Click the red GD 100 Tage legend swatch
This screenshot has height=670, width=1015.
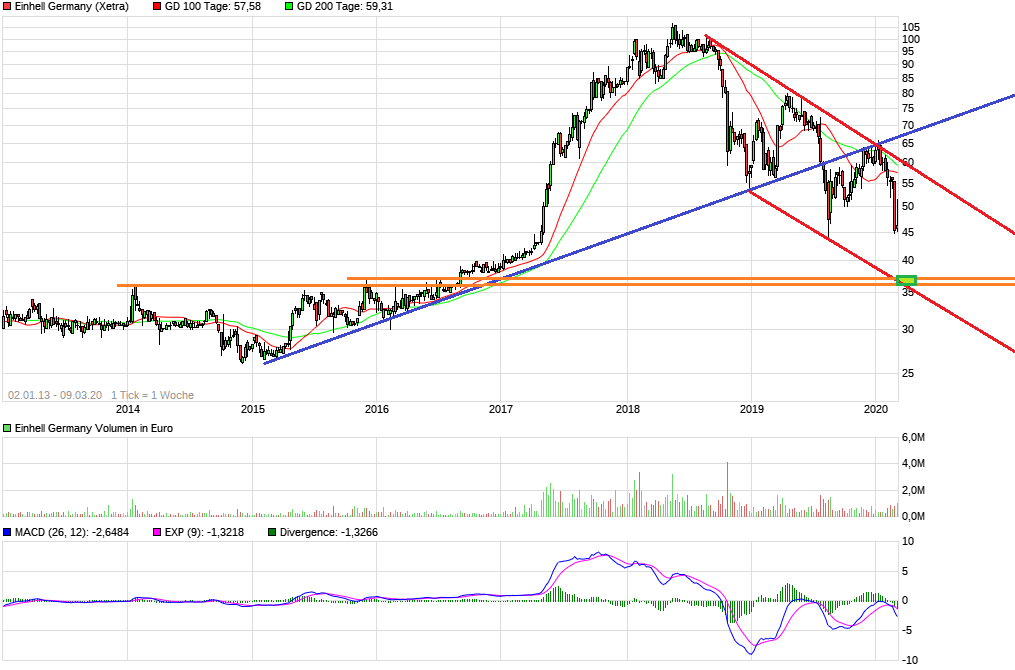coord(157,7)
